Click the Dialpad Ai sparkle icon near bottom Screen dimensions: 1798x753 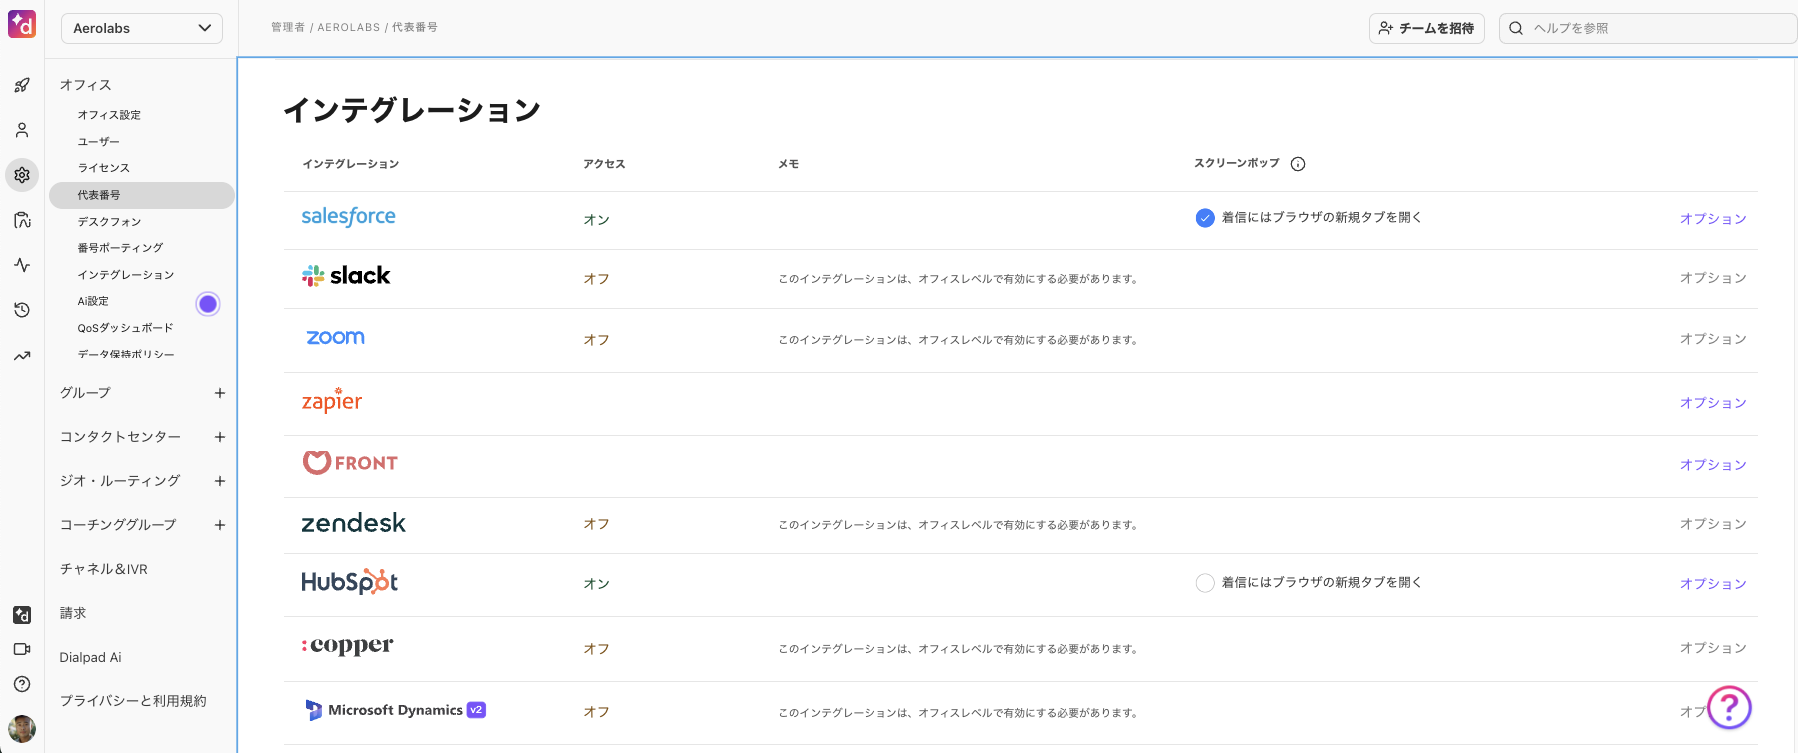(x=22, y=615)
